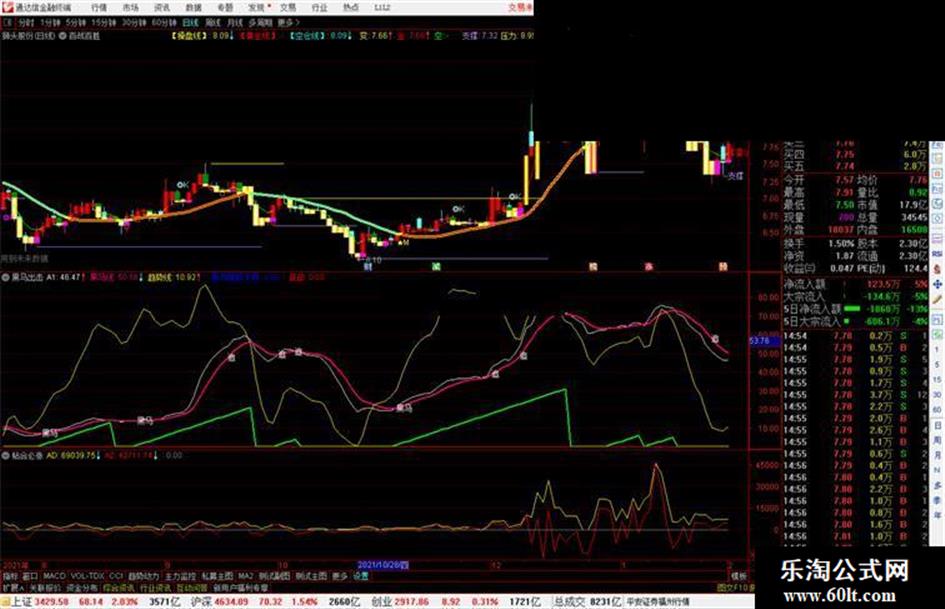The height and width of the screenshot is (609, 945).
Task: Click the 沪深 index in the status bar
Action: point(201,602)
